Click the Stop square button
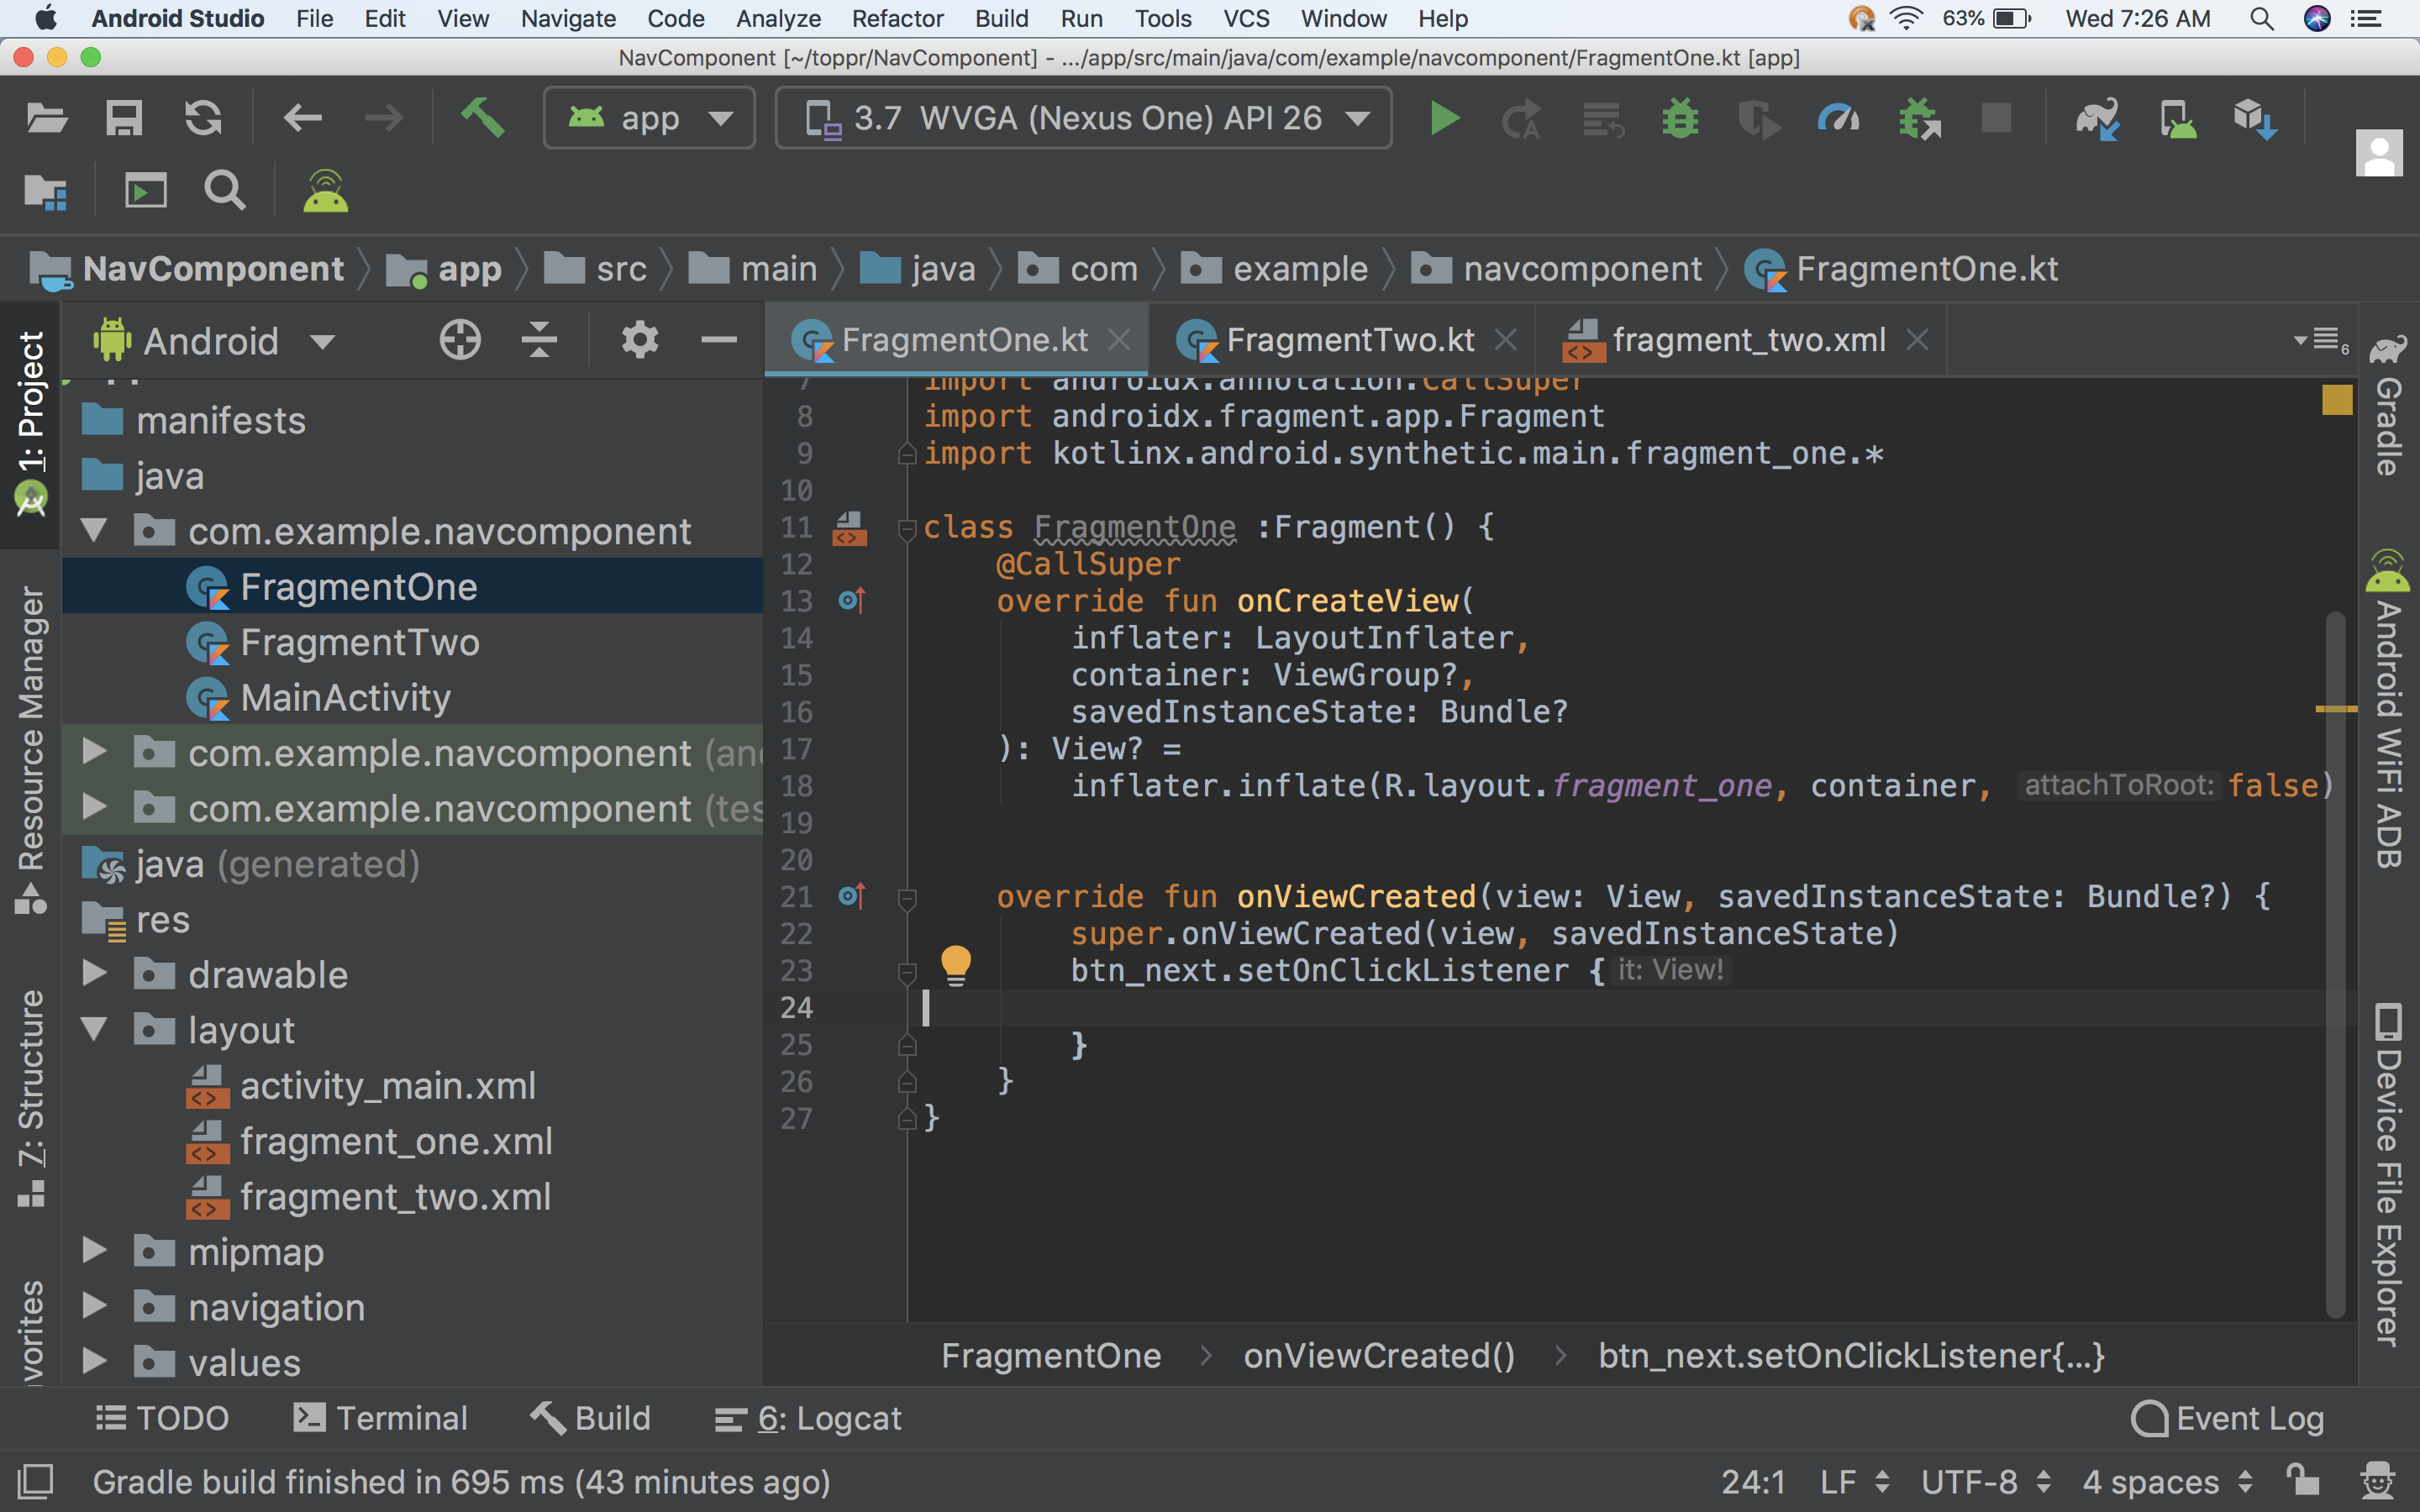 [x=1996, y=119]
